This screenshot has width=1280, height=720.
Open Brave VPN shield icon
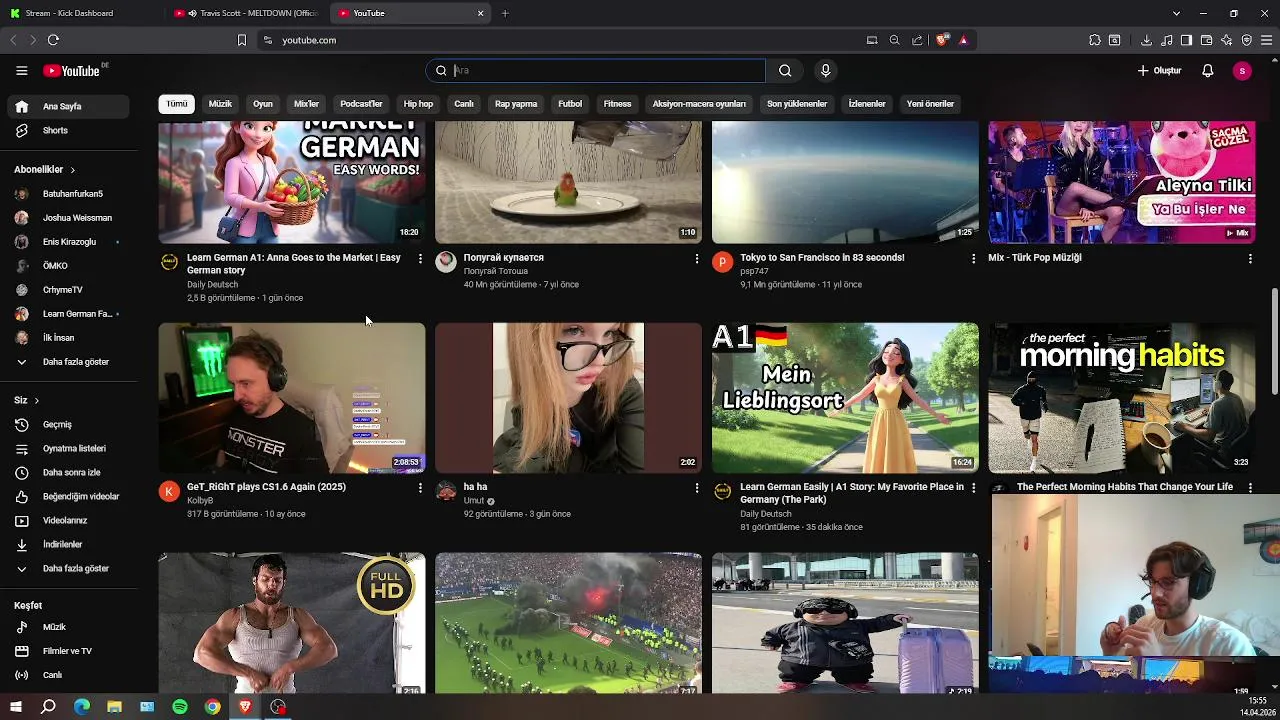[x=1246, y=40]
